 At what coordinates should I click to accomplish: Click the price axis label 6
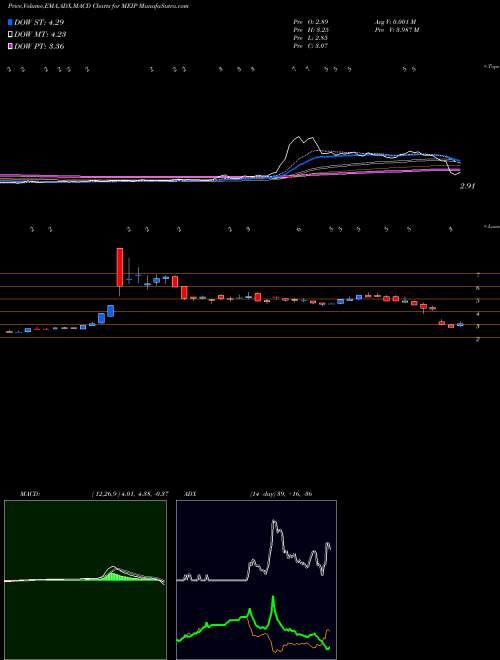(x=478, y=288)
